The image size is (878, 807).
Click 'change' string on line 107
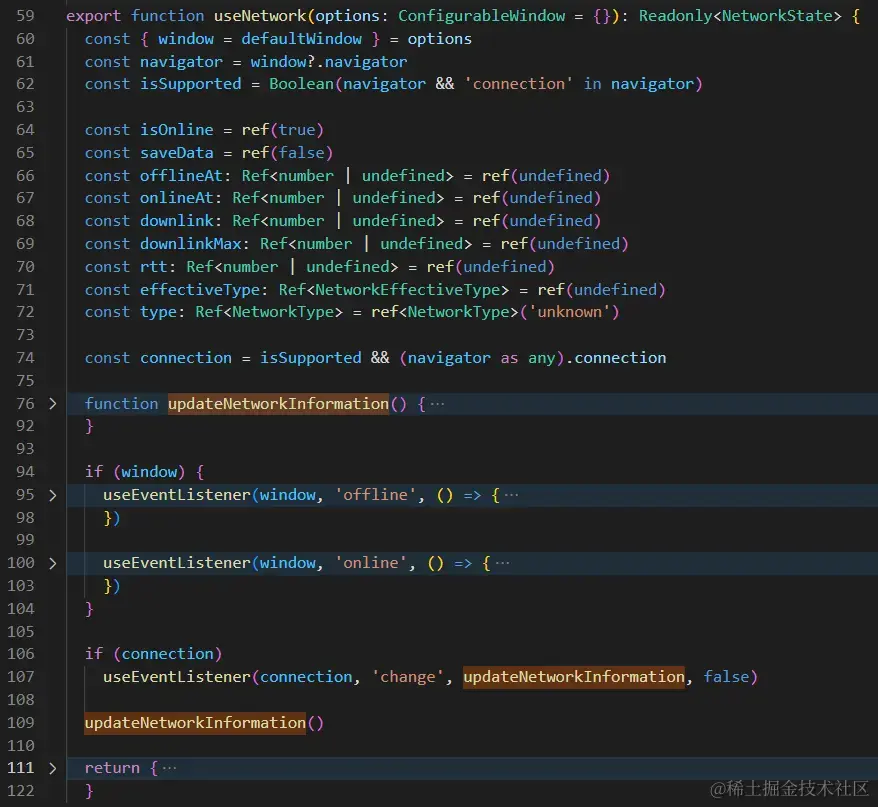tap(408, 677)
